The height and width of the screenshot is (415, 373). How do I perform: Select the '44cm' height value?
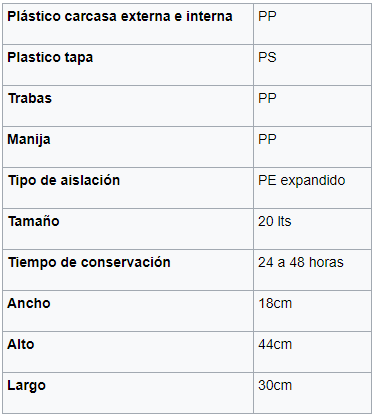click(x=275, y=344)
